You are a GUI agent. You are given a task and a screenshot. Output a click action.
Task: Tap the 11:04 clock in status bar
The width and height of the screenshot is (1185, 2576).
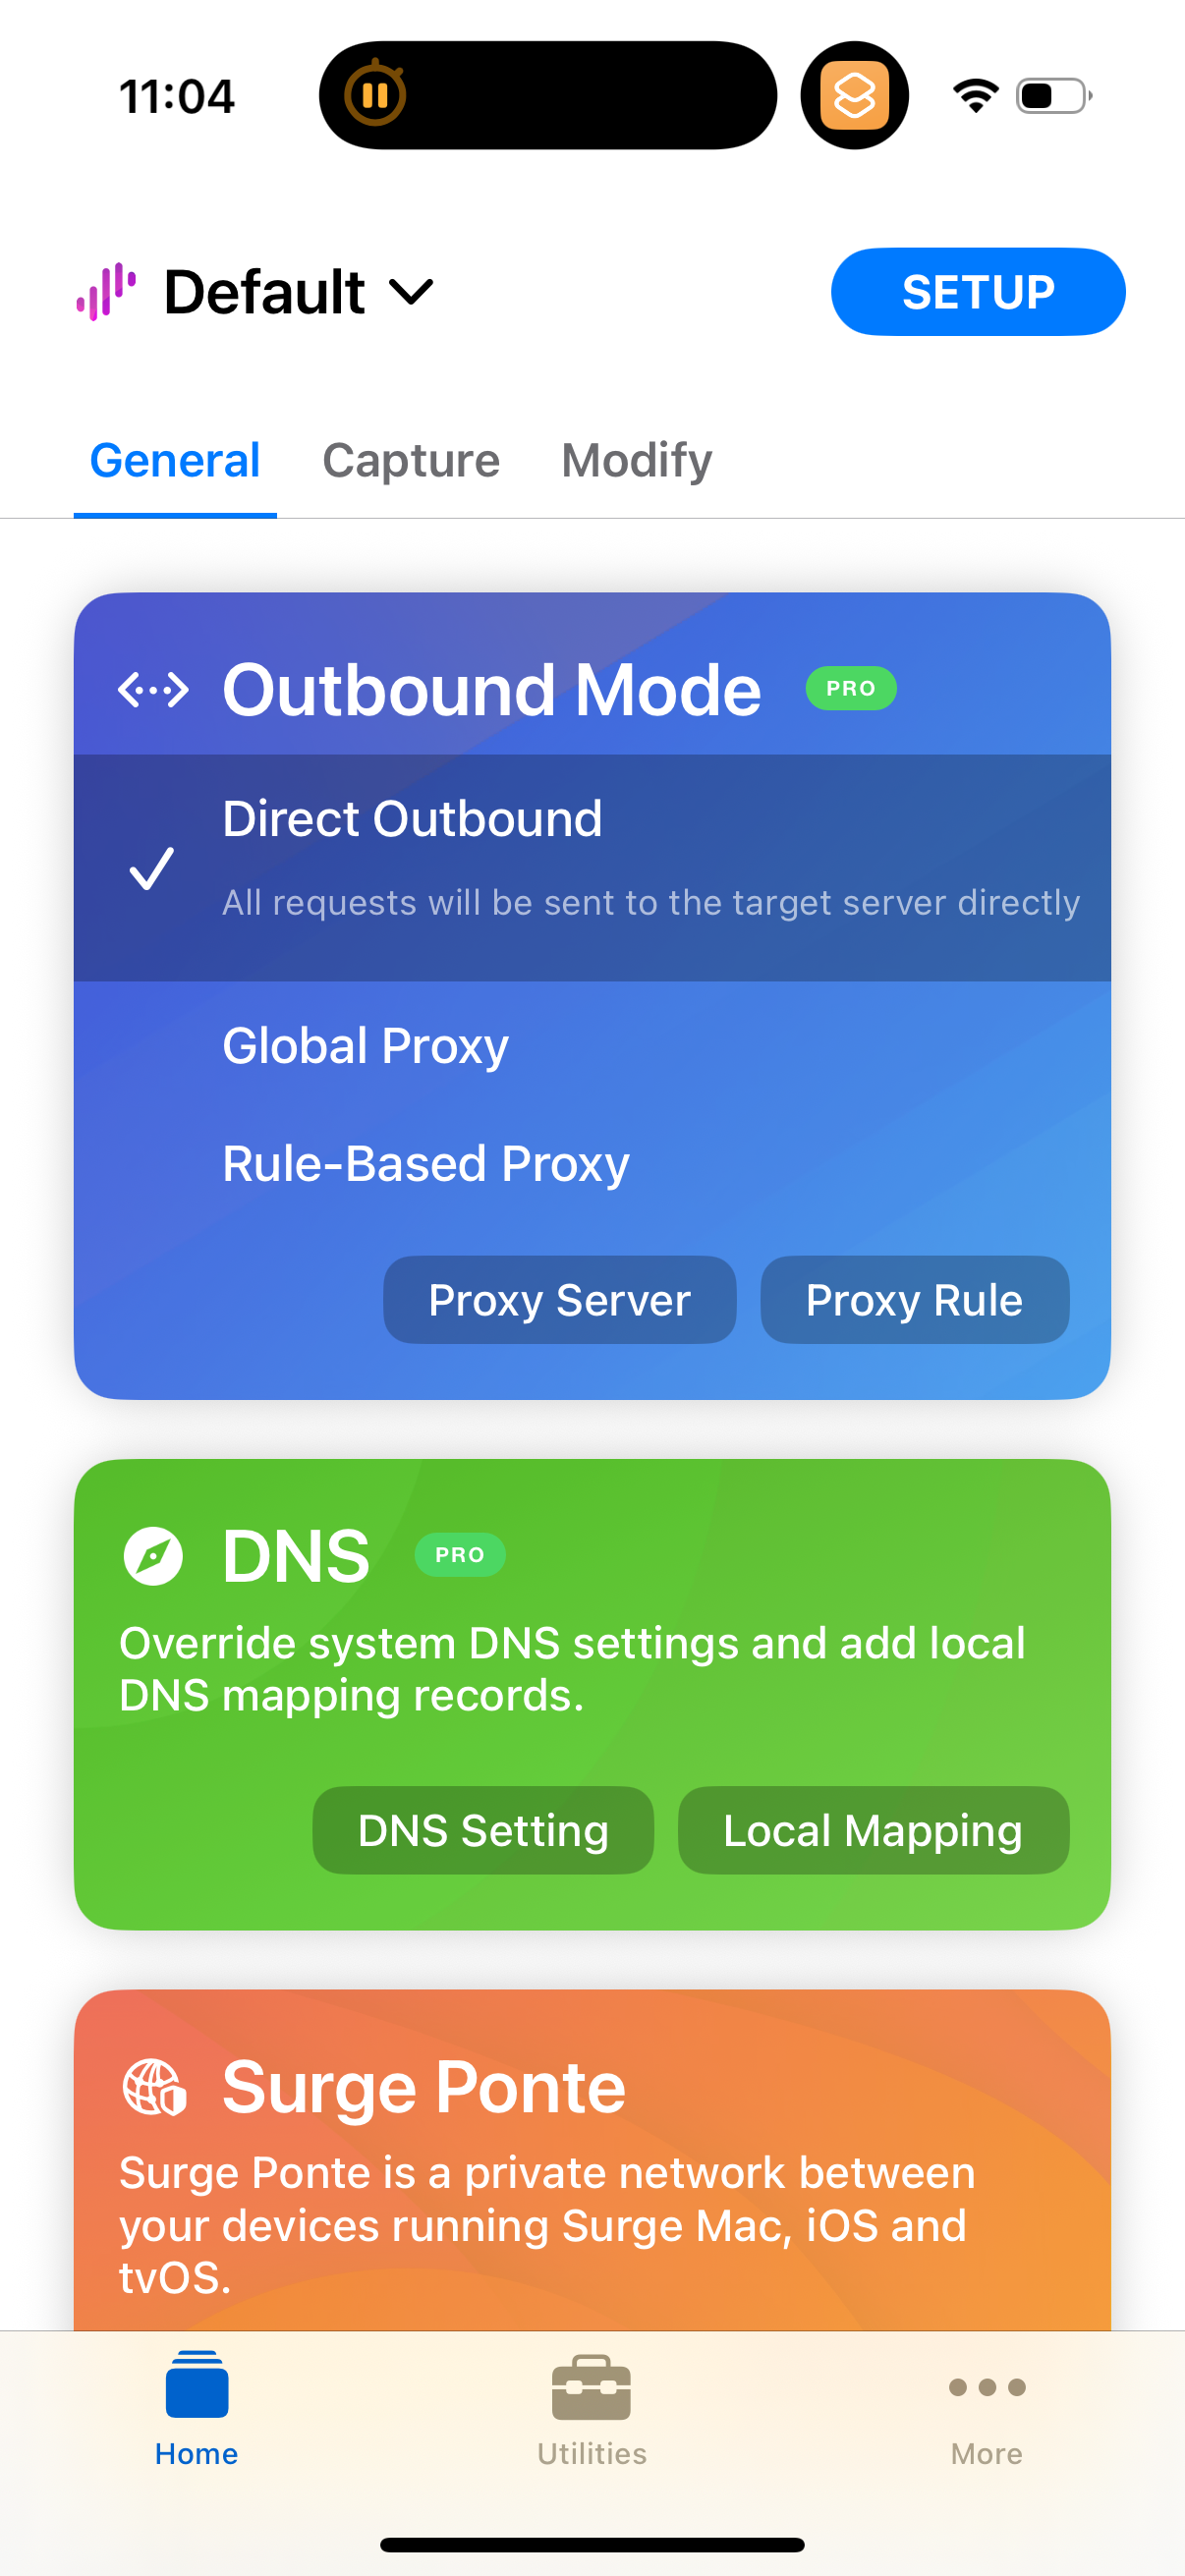177,97
